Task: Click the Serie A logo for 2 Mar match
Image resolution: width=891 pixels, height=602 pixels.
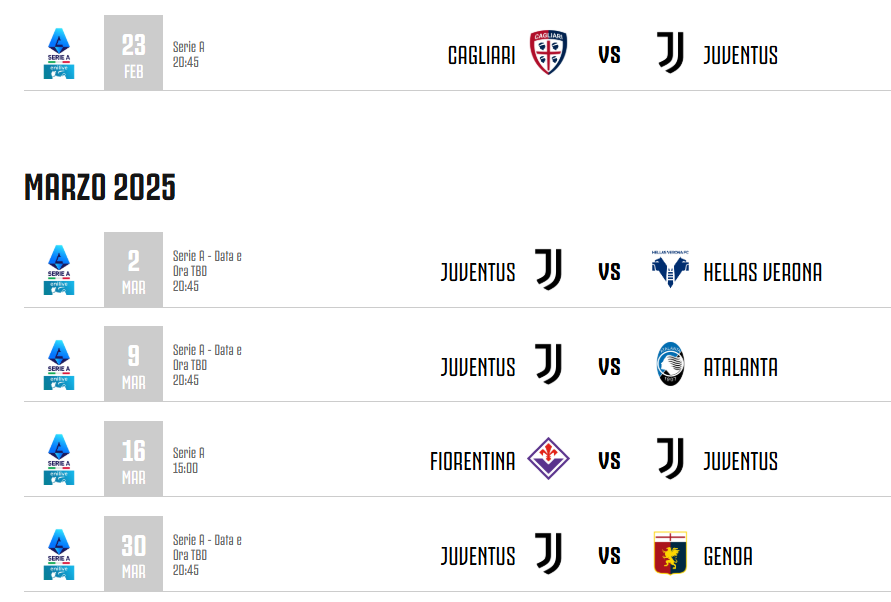Action: [x=59, y=270]
